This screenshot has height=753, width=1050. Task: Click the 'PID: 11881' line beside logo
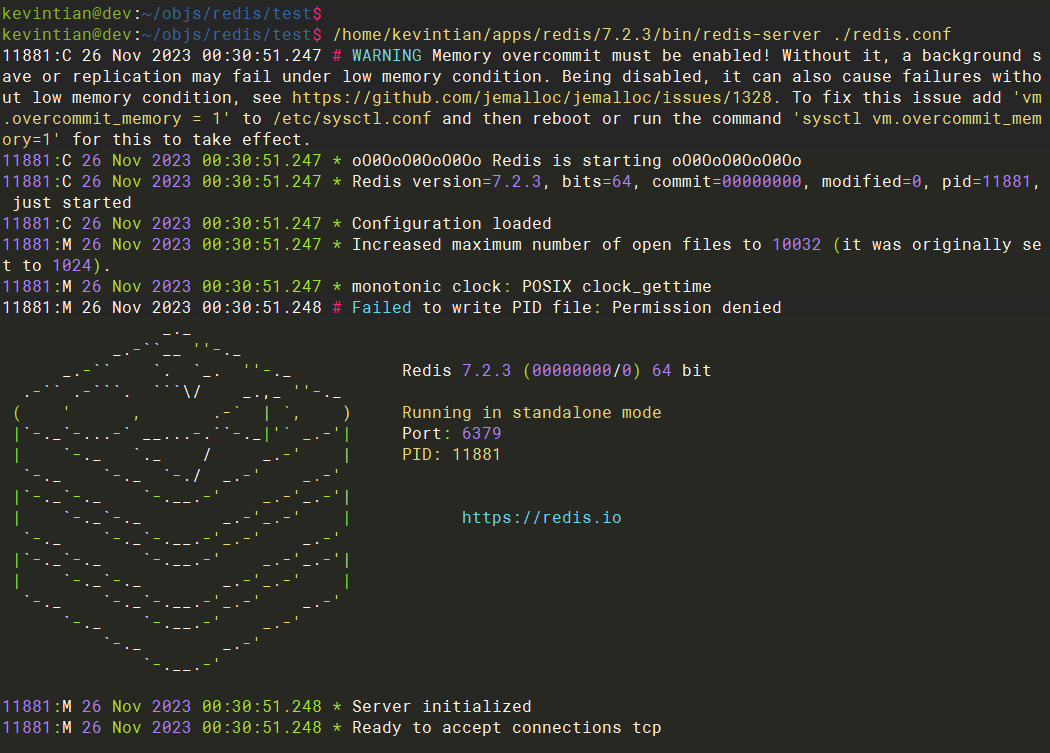[451, 454]
